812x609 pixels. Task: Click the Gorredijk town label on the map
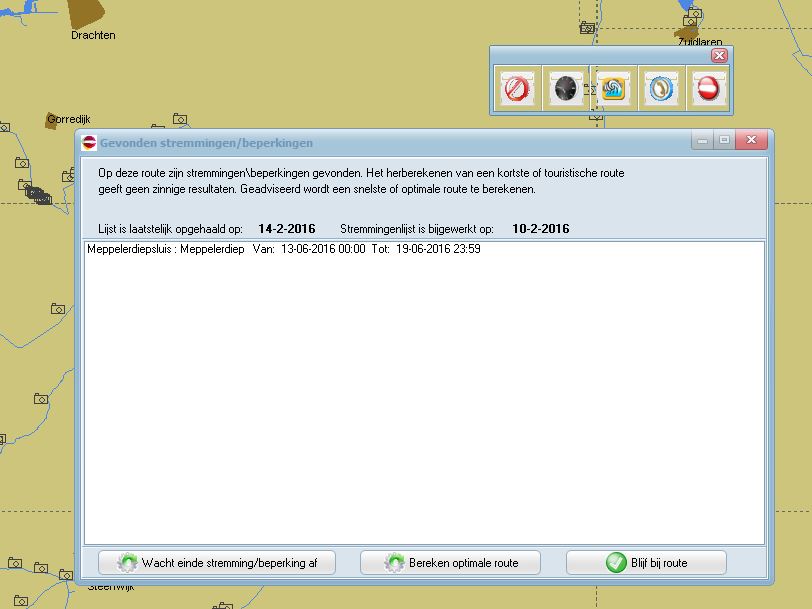(69, 119)
